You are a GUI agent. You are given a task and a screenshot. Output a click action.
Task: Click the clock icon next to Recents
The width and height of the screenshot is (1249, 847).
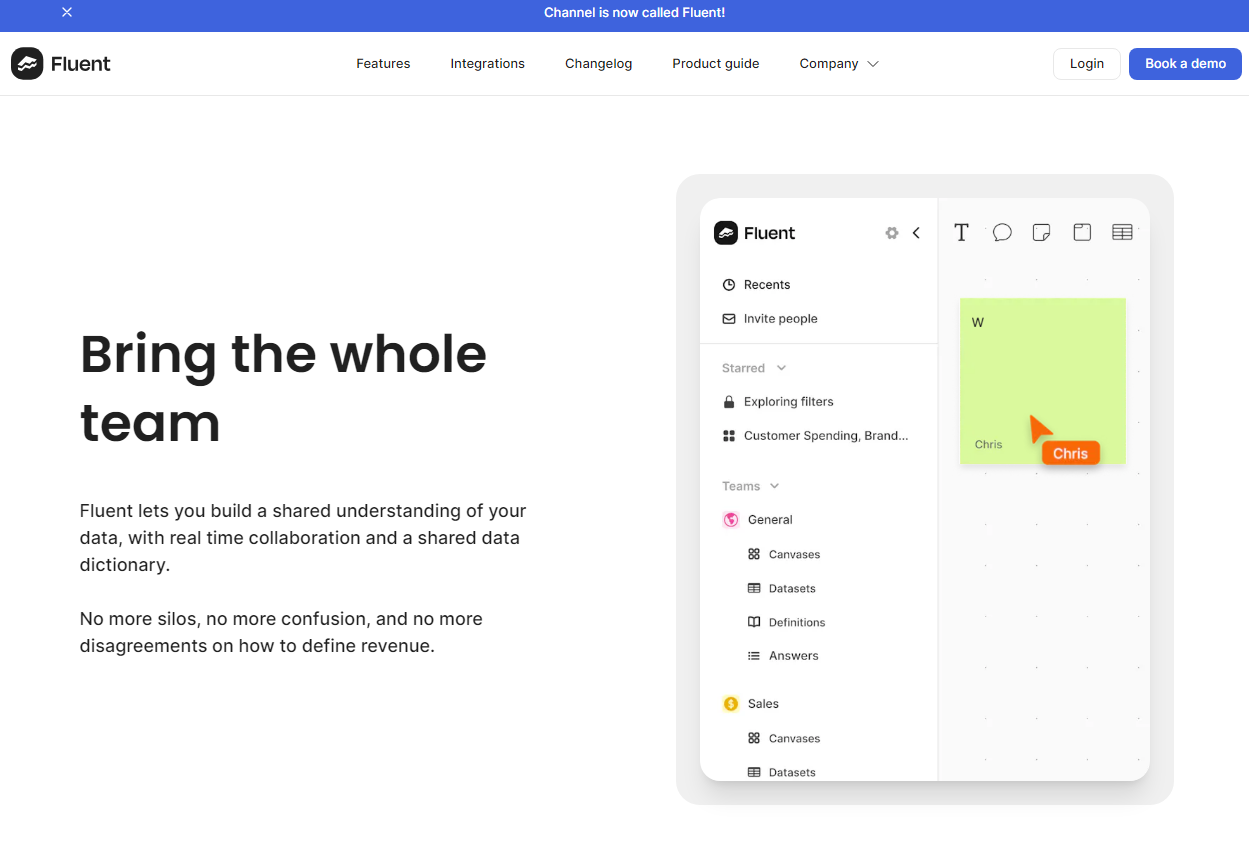(x=729, y=285)
